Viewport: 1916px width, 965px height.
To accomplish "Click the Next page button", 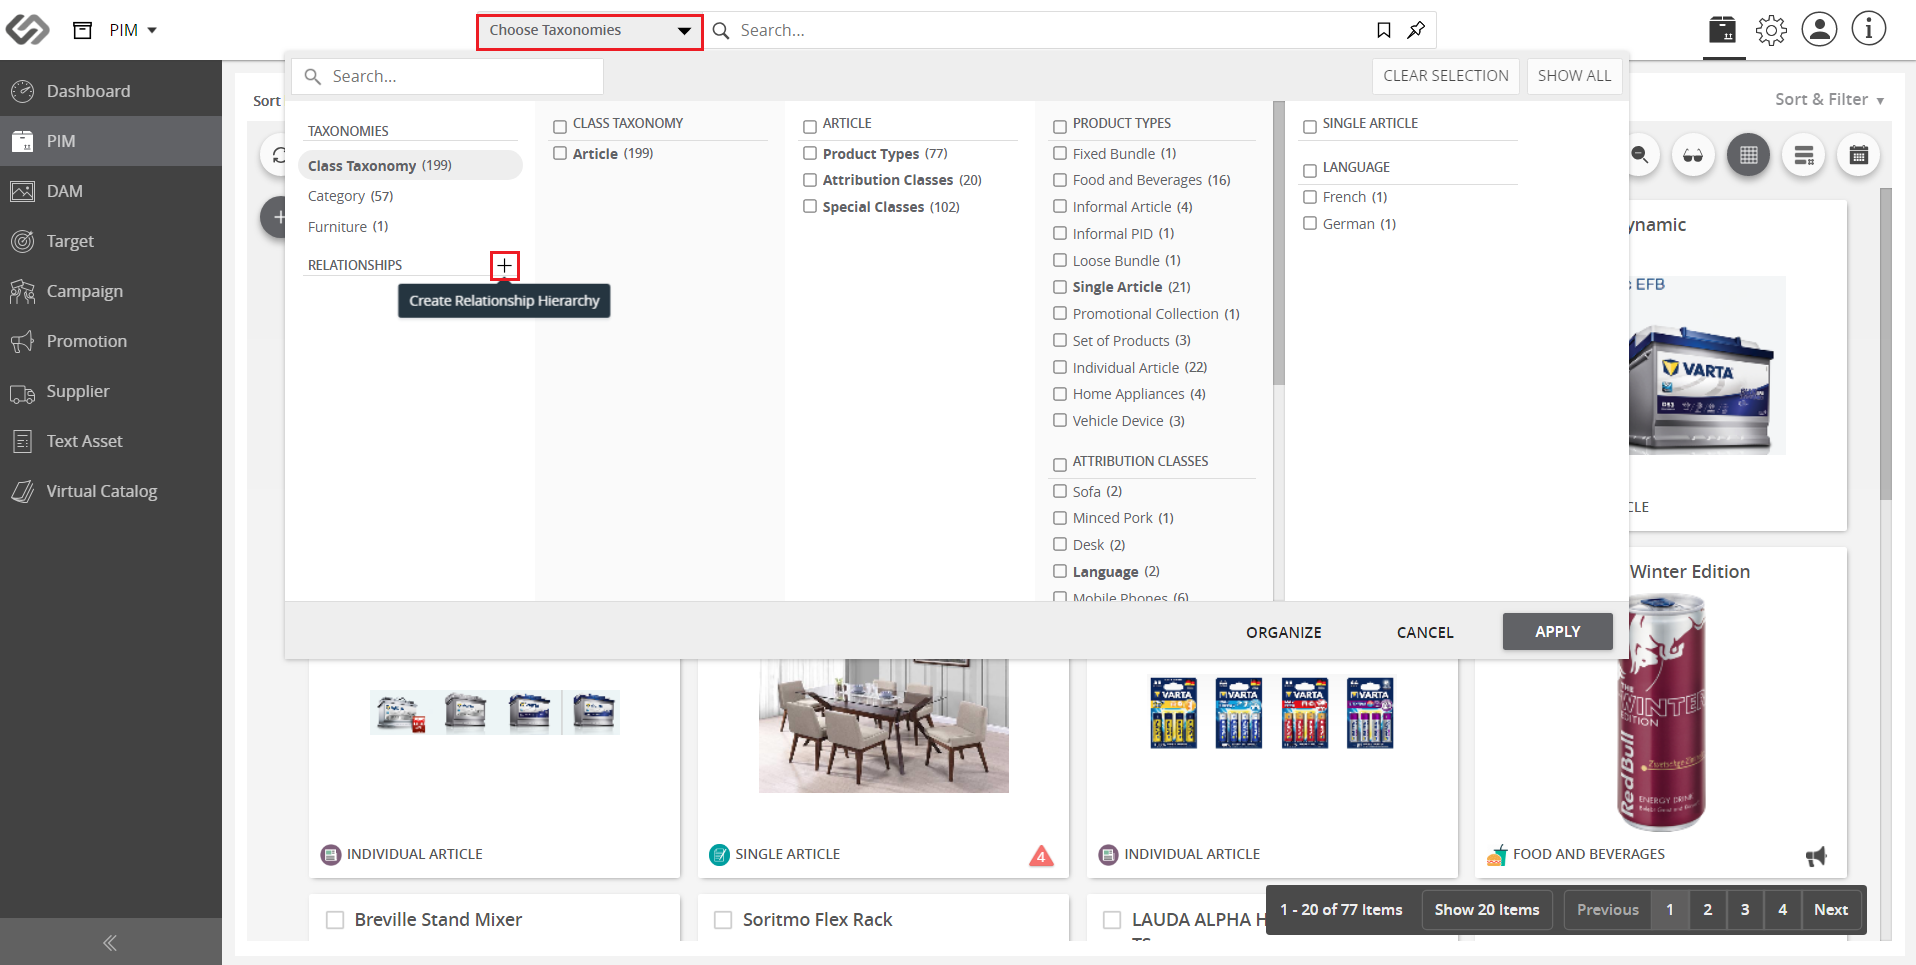I will coord(1831,910).
